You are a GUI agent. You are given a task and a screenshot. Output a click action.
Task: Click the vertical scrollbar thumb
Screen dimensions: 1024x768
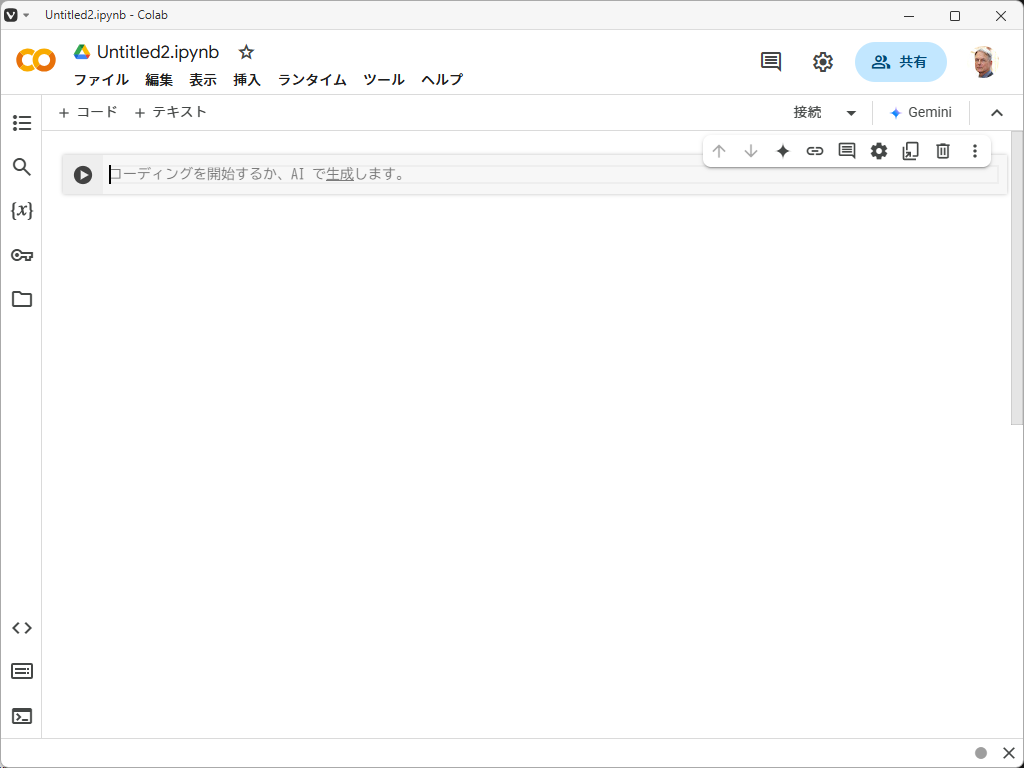point(1017,278)
